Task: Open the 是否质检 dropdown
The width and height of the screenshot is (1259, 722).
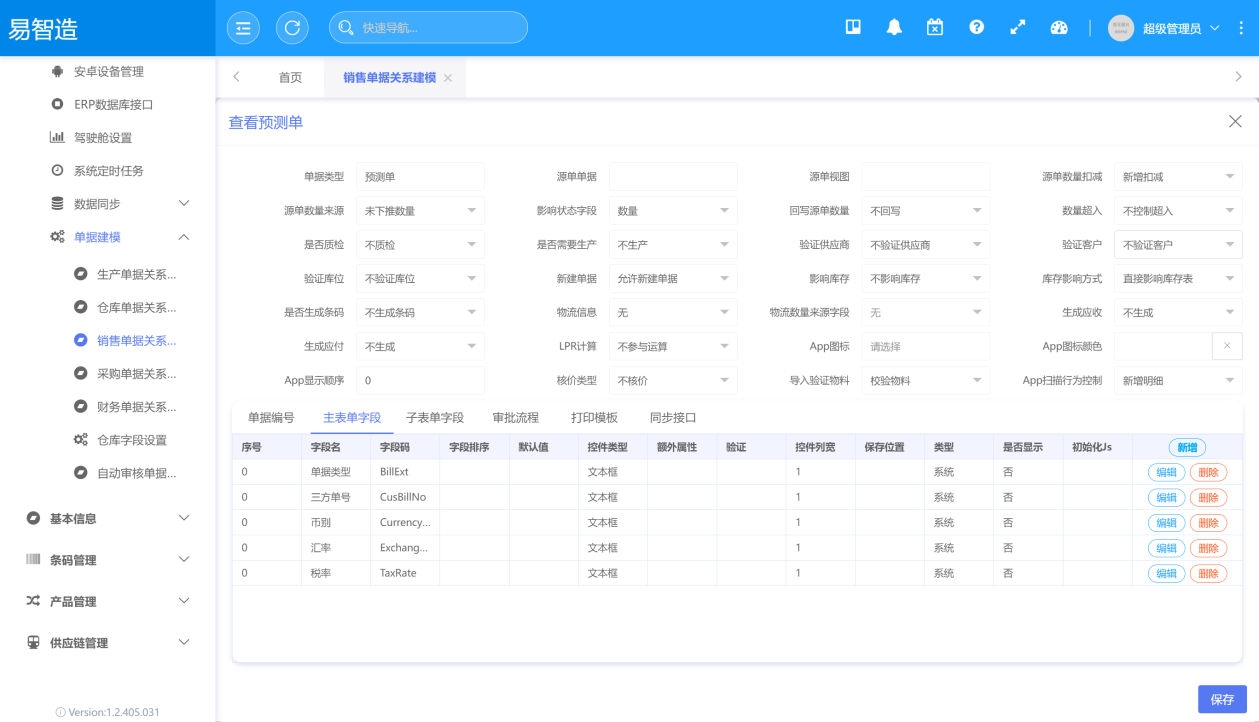Action: [420, 245]
